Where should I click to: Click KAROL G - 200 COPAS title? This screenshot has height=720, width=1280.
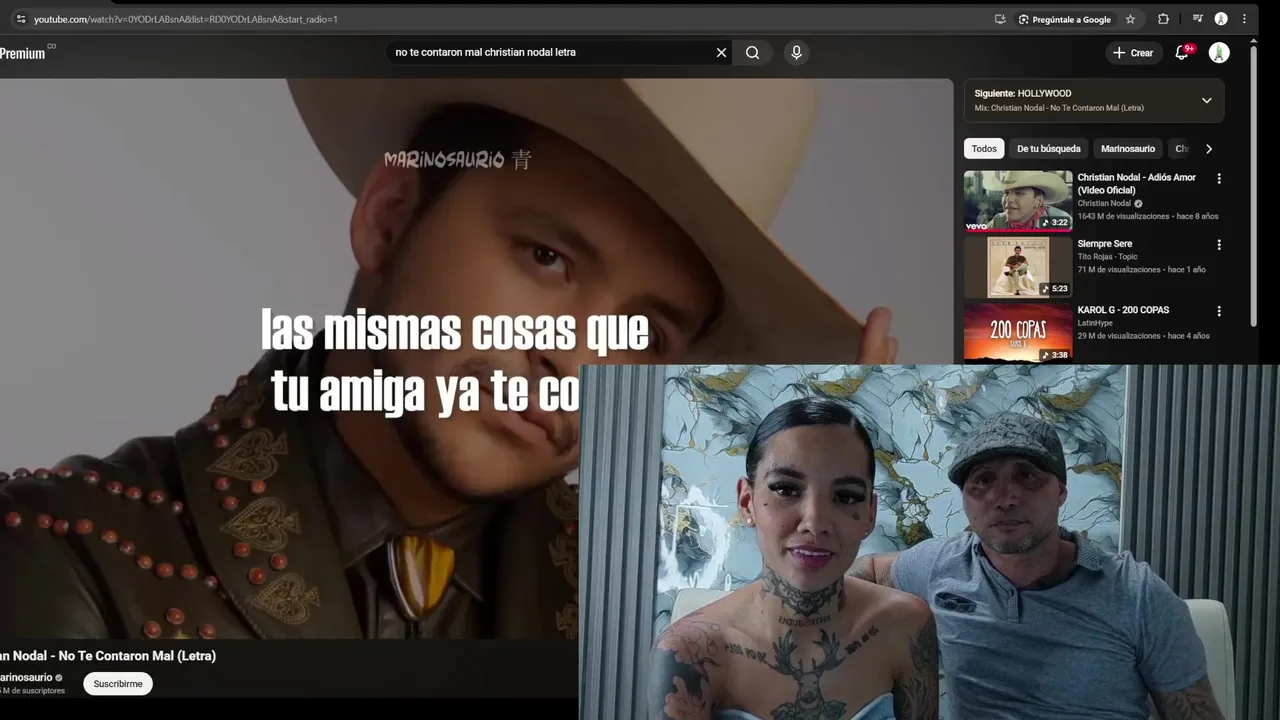pos(1123,310)
